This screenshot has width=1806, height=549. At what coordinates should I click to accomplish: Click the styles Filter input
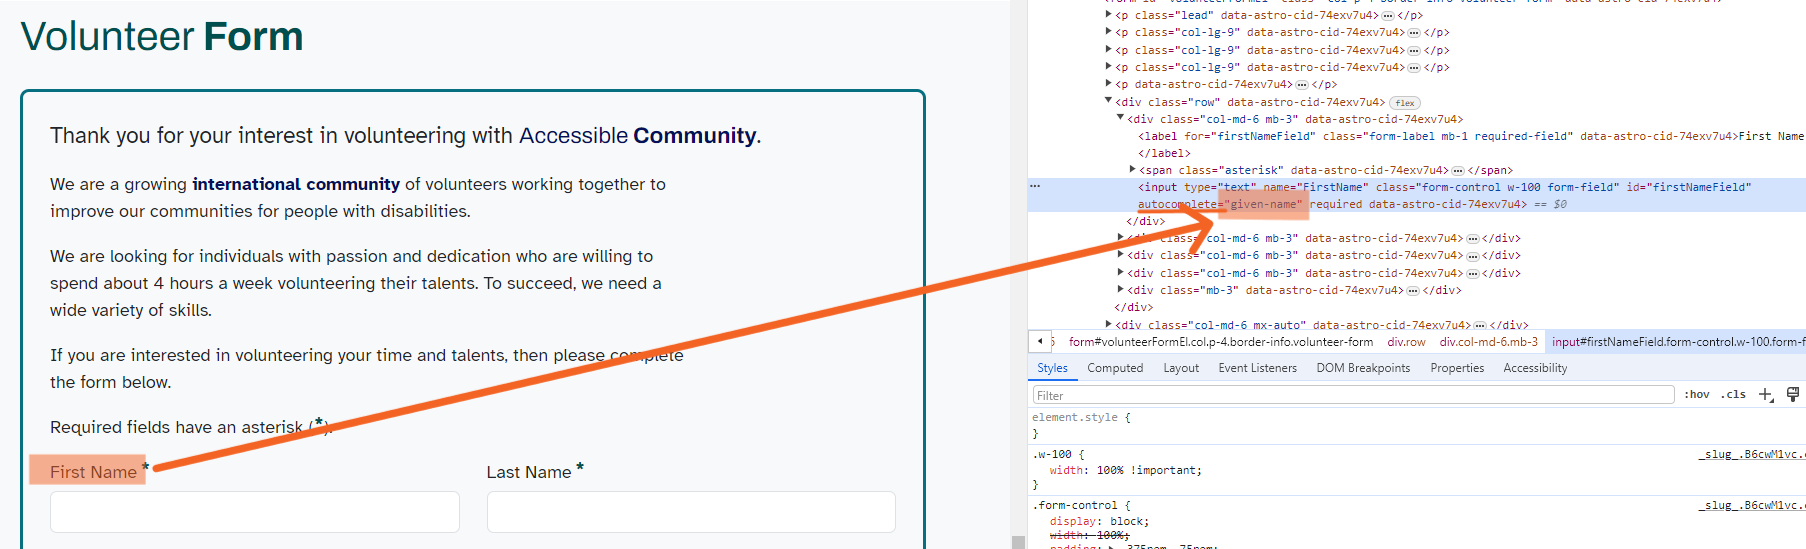point(1353,395)
